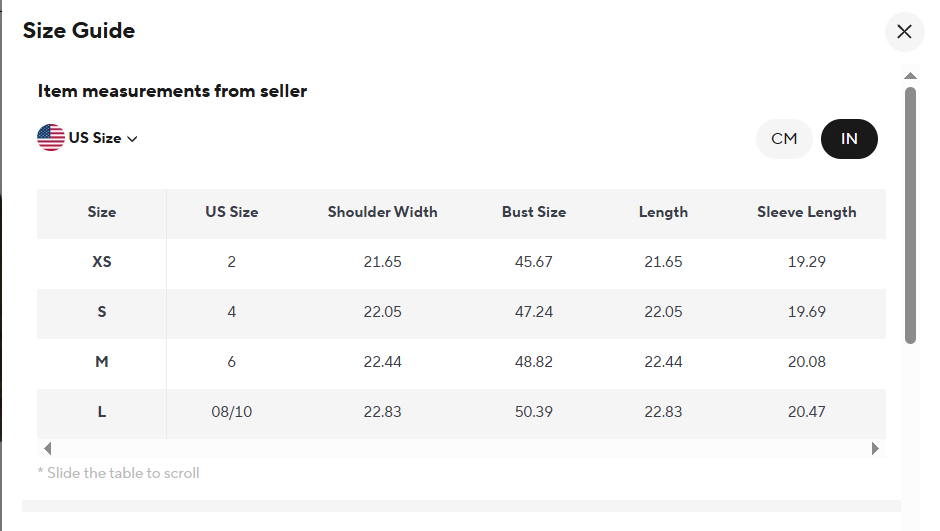Click the Length column header
This screenshot has height=531, width=940.
pyautogui.click(x=663, y=212)
